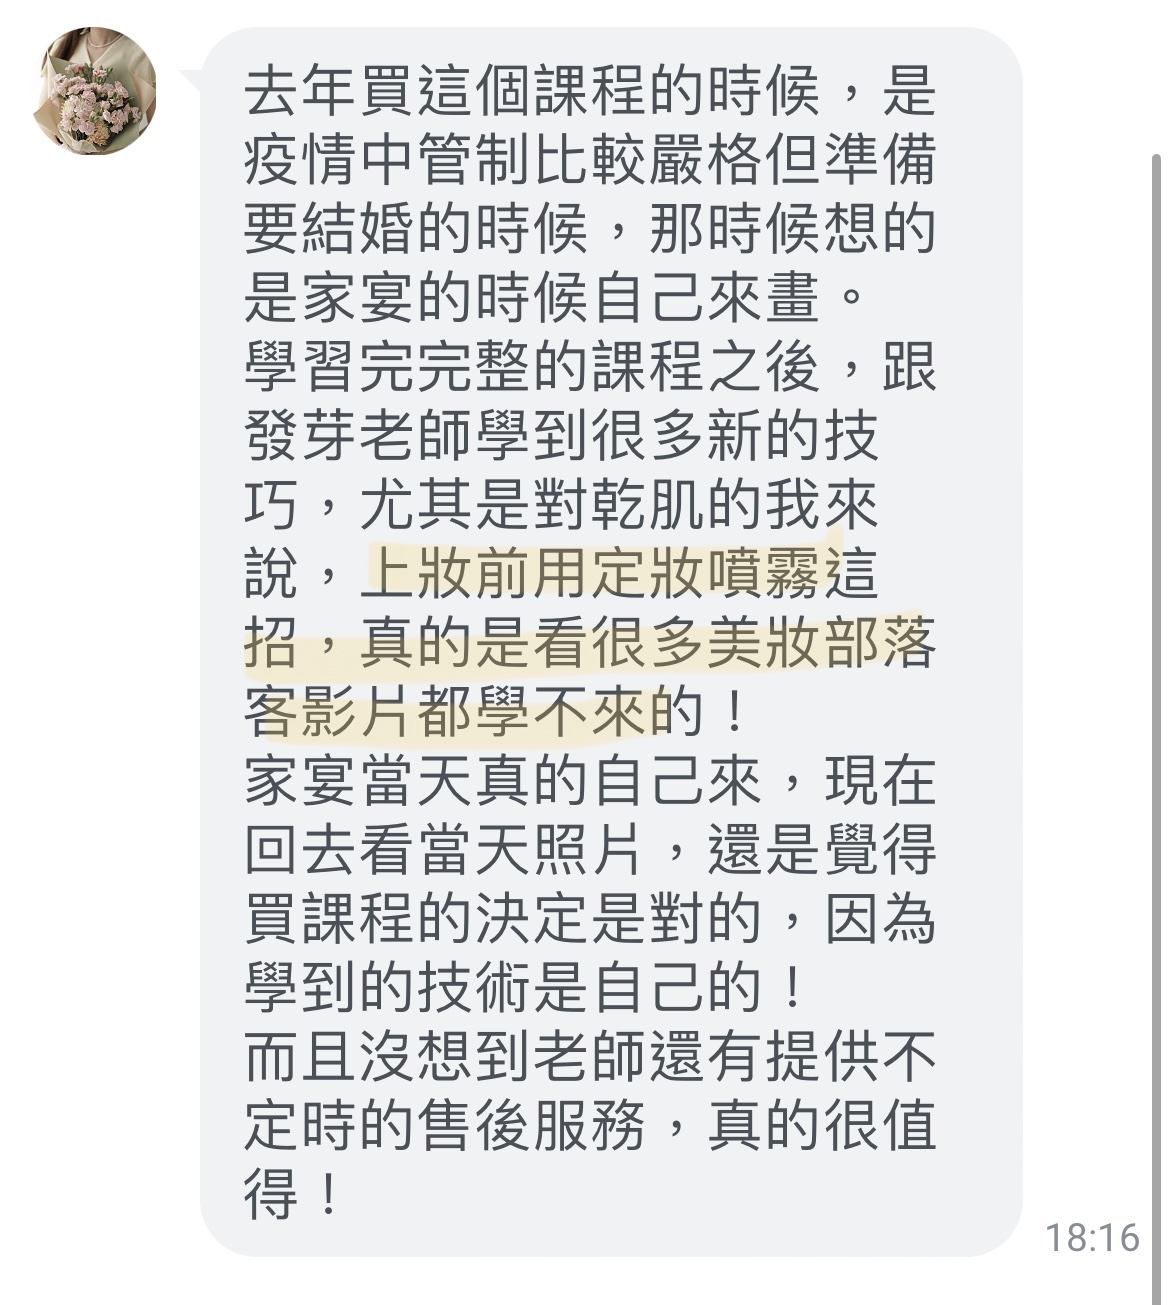The image size is (1170, 1305).
Task: Click the highlighted text 客影片都學不來的
Action: click(x=473, y=711)
